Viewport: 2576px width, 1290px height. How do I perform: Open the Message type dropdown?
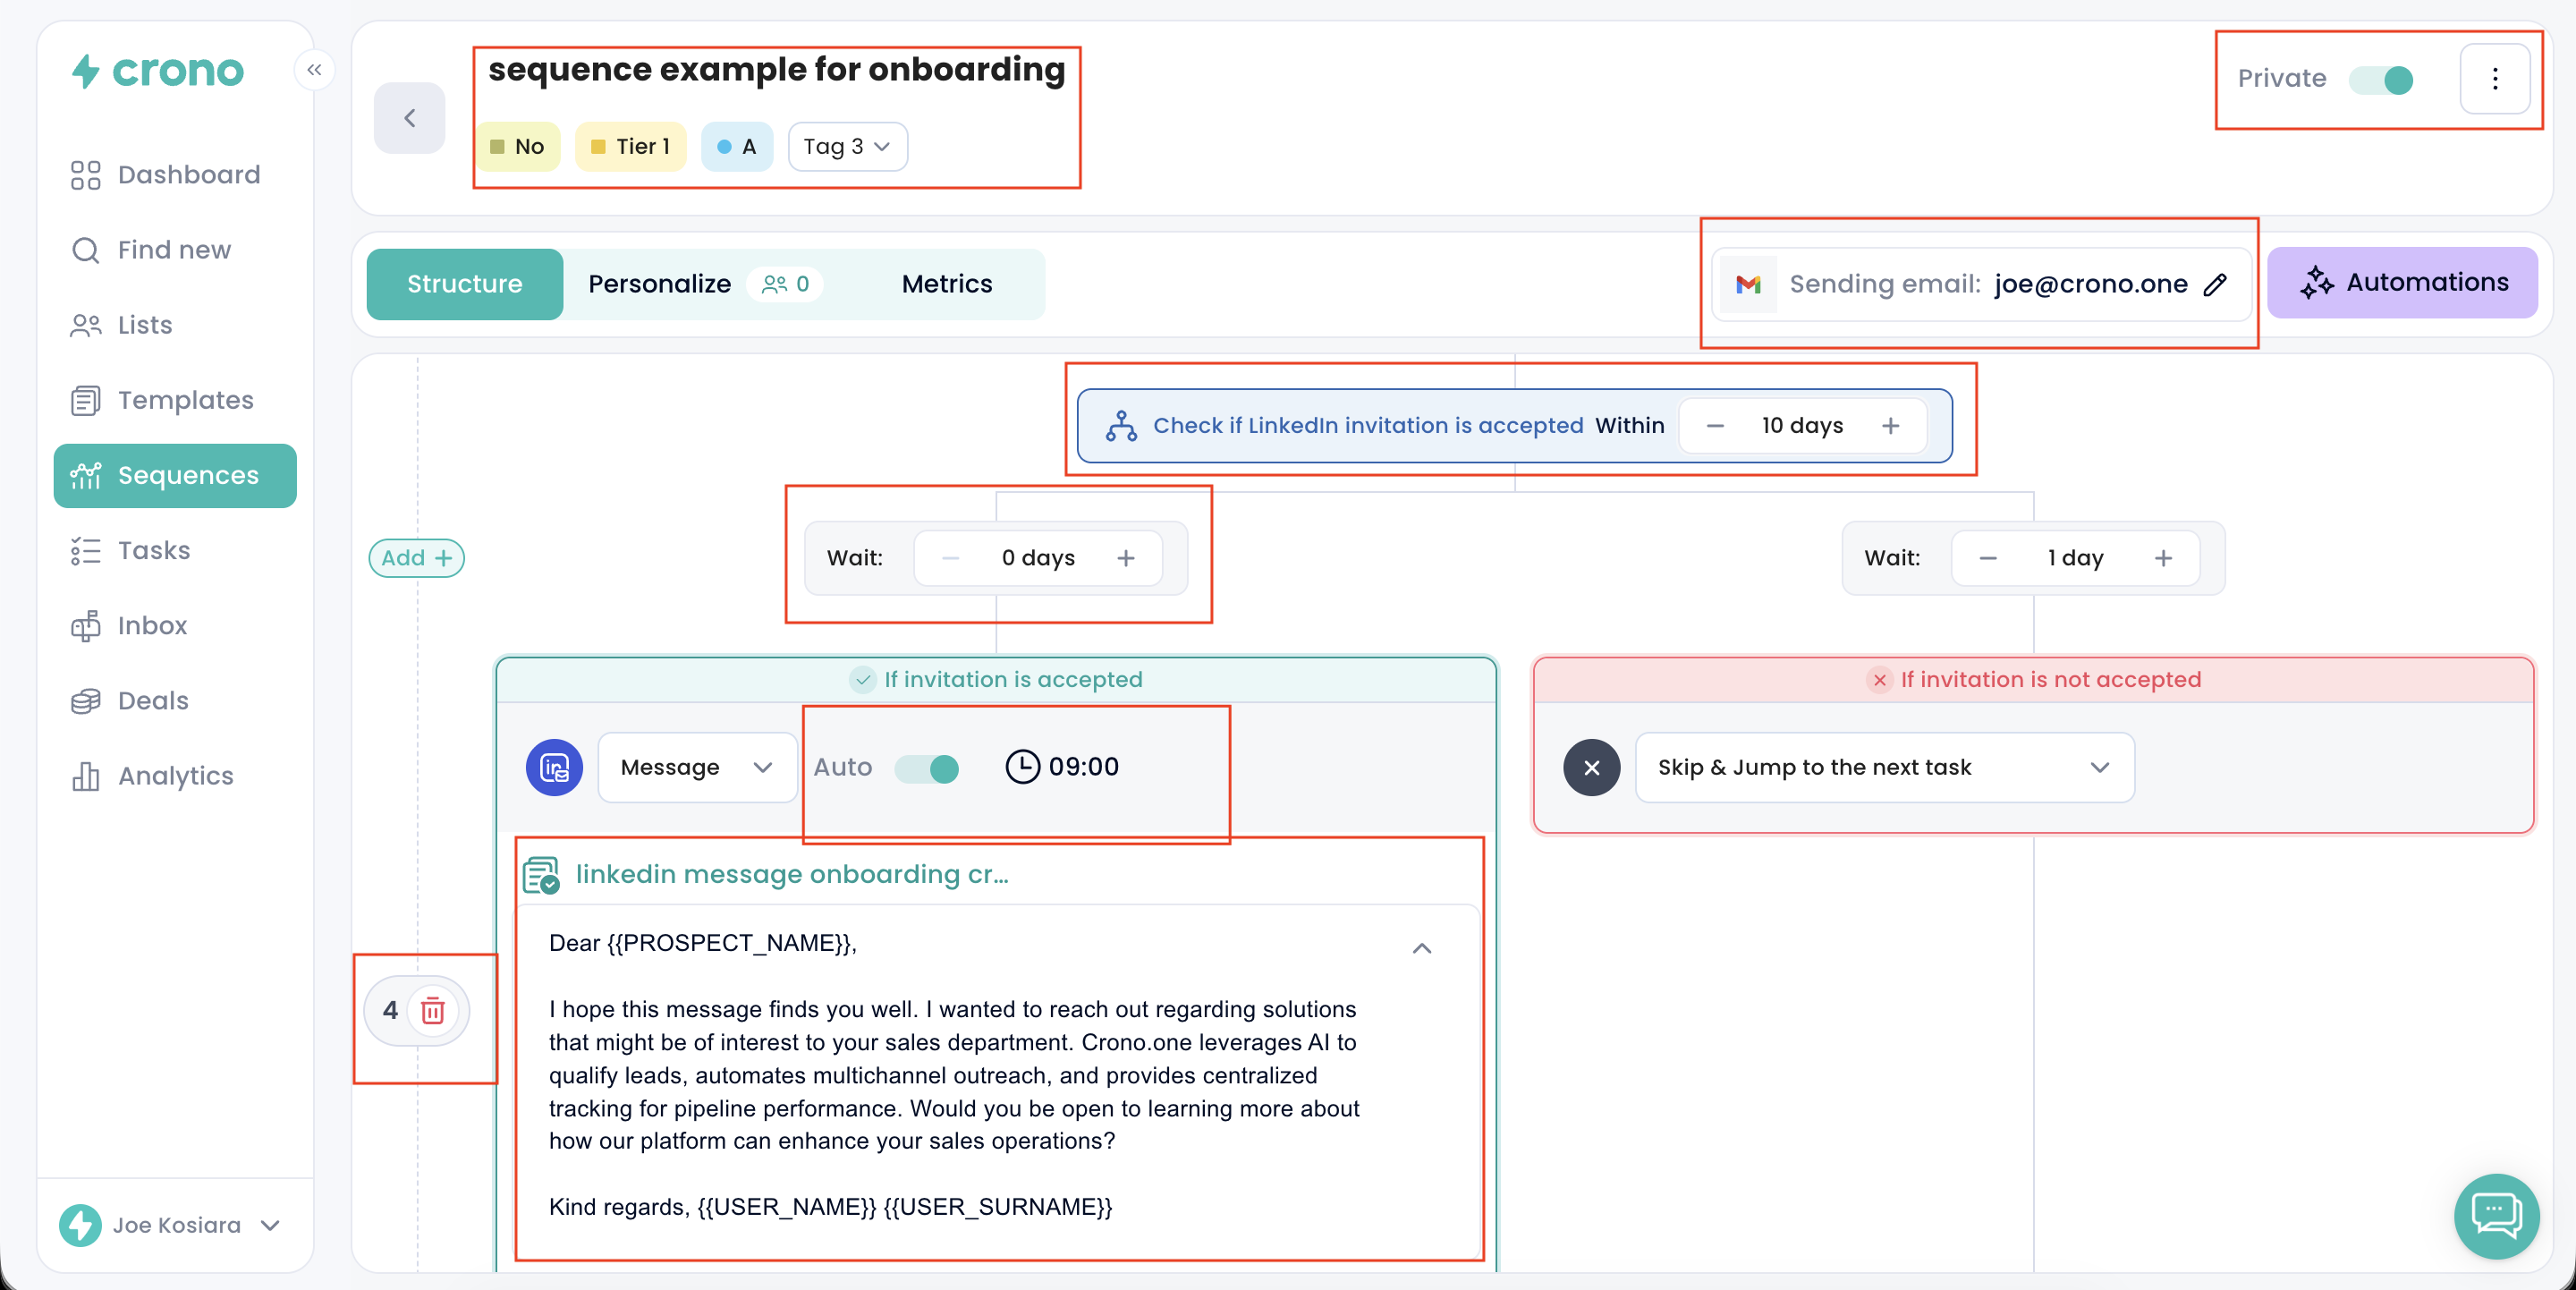pos(697,767)
